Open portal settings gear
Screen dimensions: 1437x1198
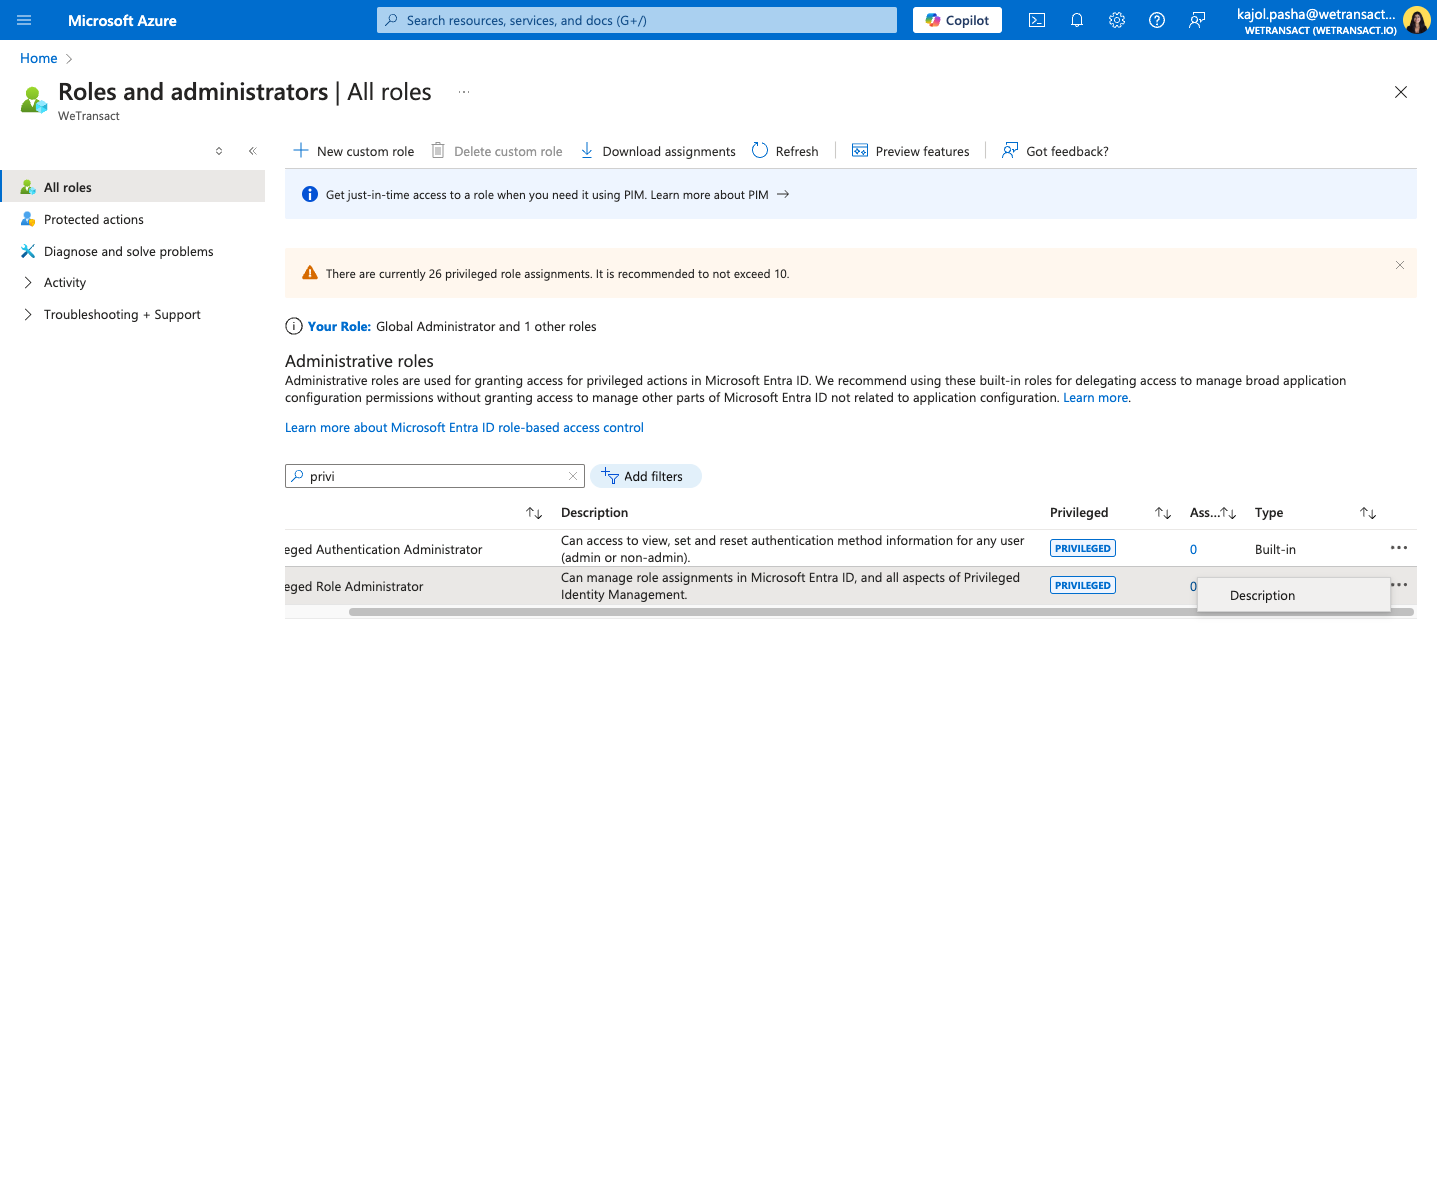[1117, 20]
